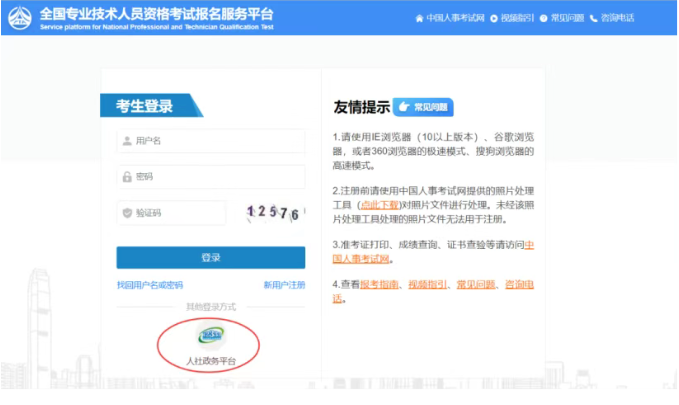Image resolution: width=679 pixels, height=405 pixels.
Task: Click the question mark icon in header
Action: pyautogui.click(x=543, y=18)
